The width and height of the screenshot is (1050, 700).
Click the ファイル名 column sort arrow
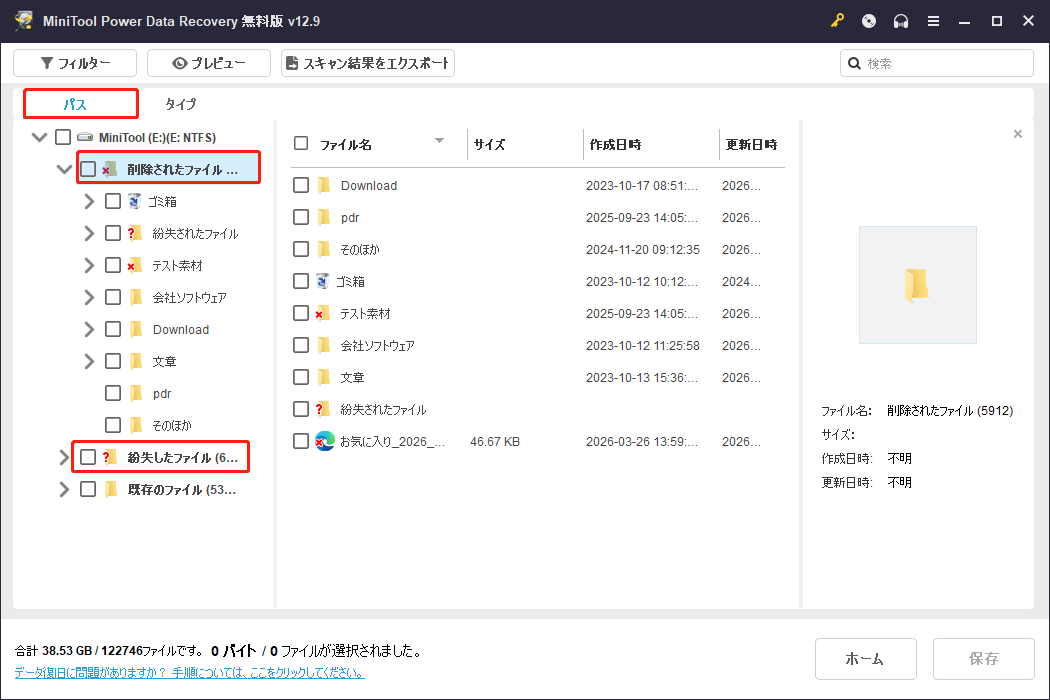(x=439, y=141)
